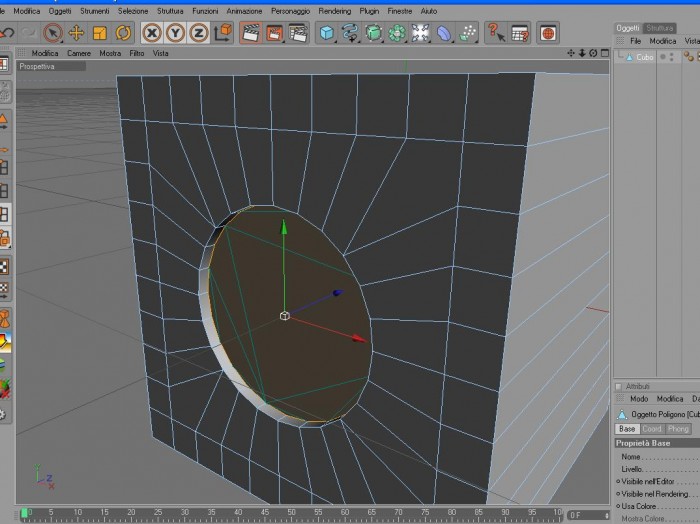Render the active view clapperboard
Viewport: 700px width, 524px height.
click(250, 33)
